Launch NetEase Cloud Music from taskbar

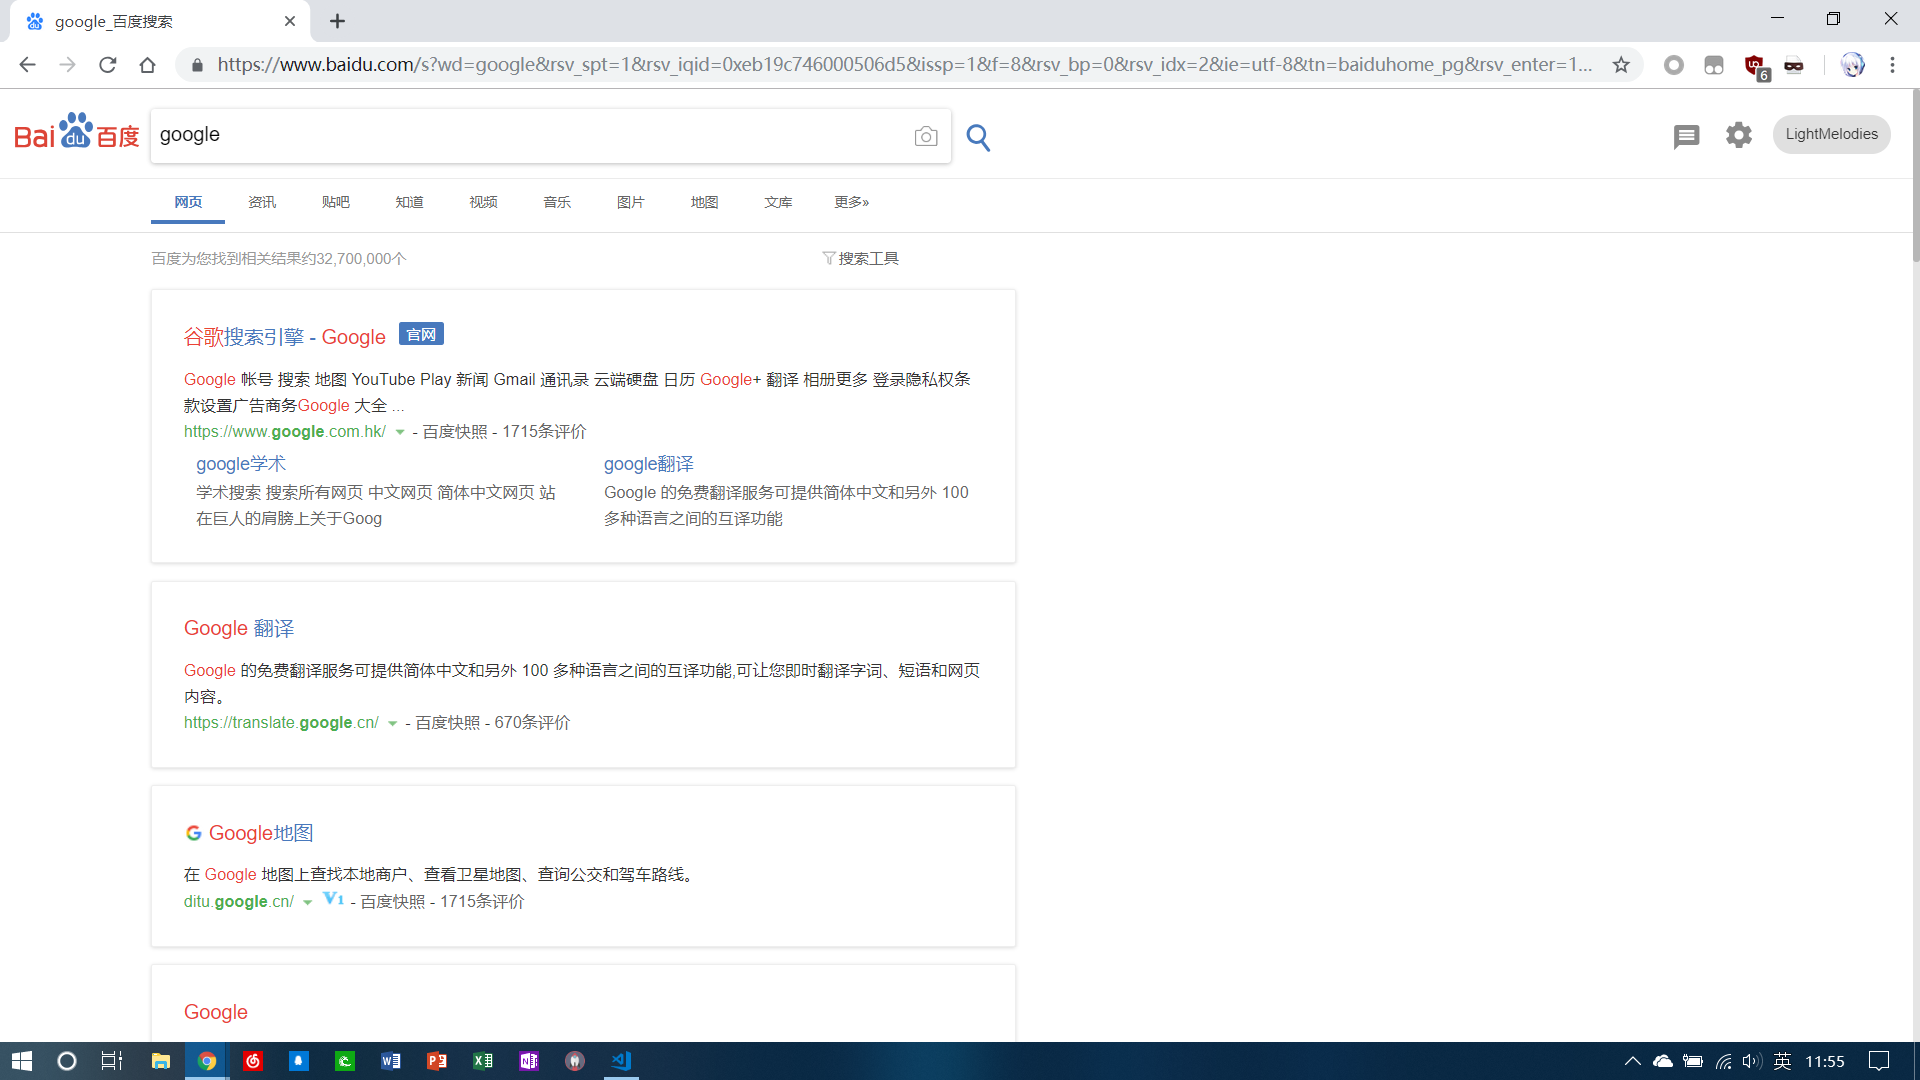click(x=253, y=1061)
